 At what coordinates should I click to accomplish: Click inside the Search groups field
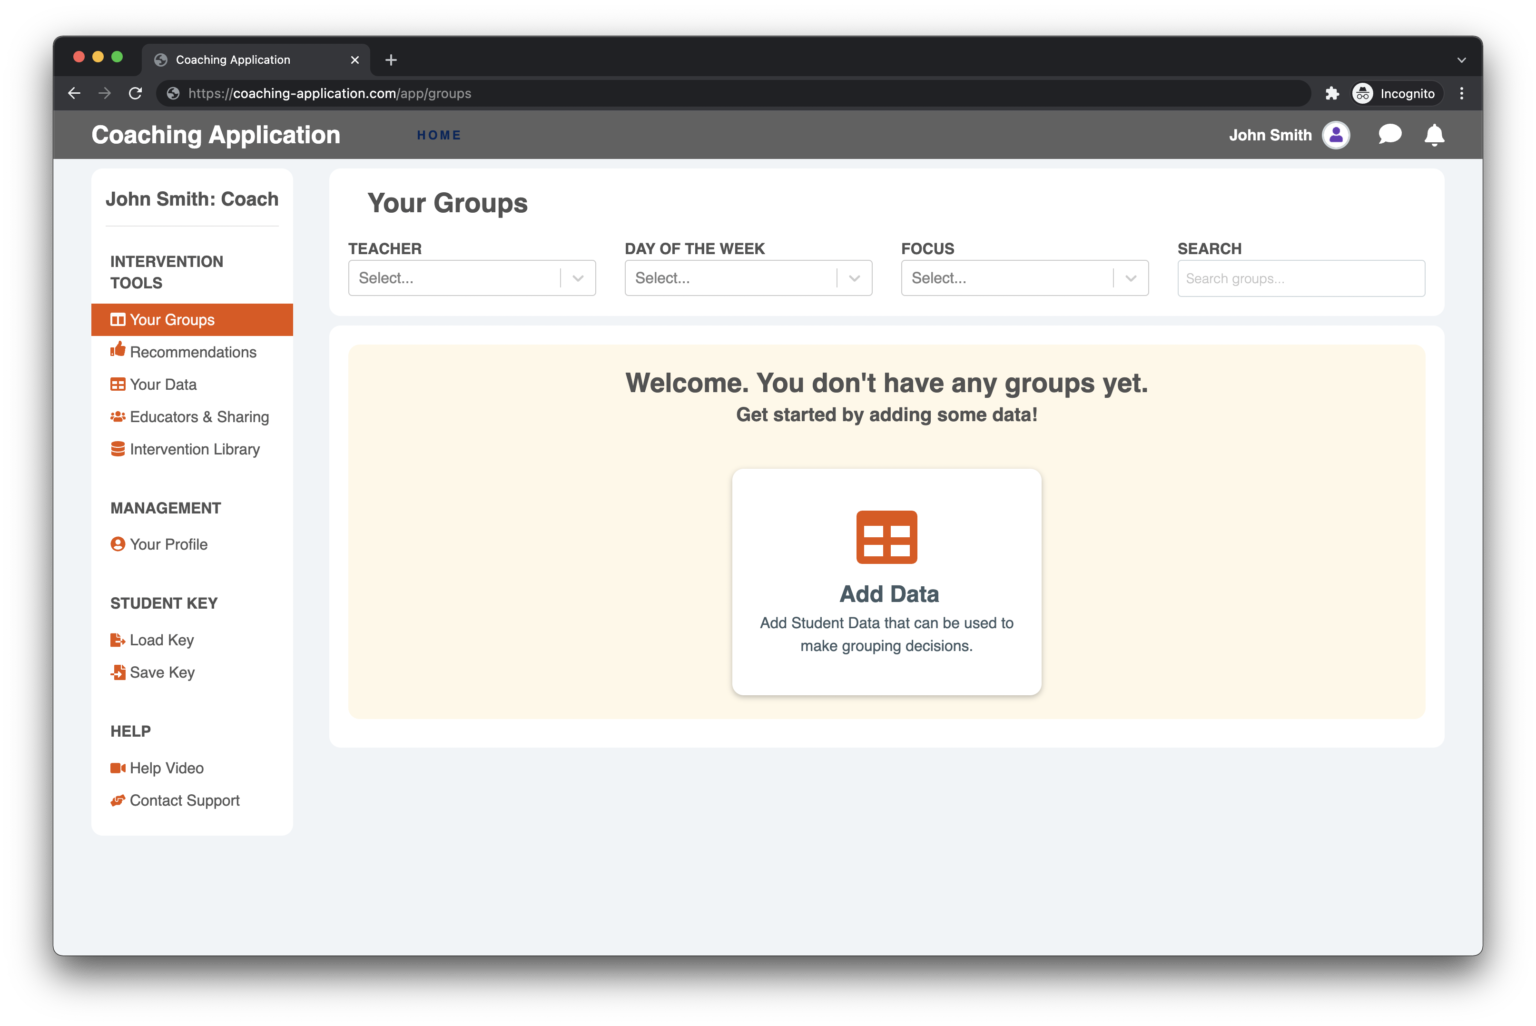(x=1300, y=278)
